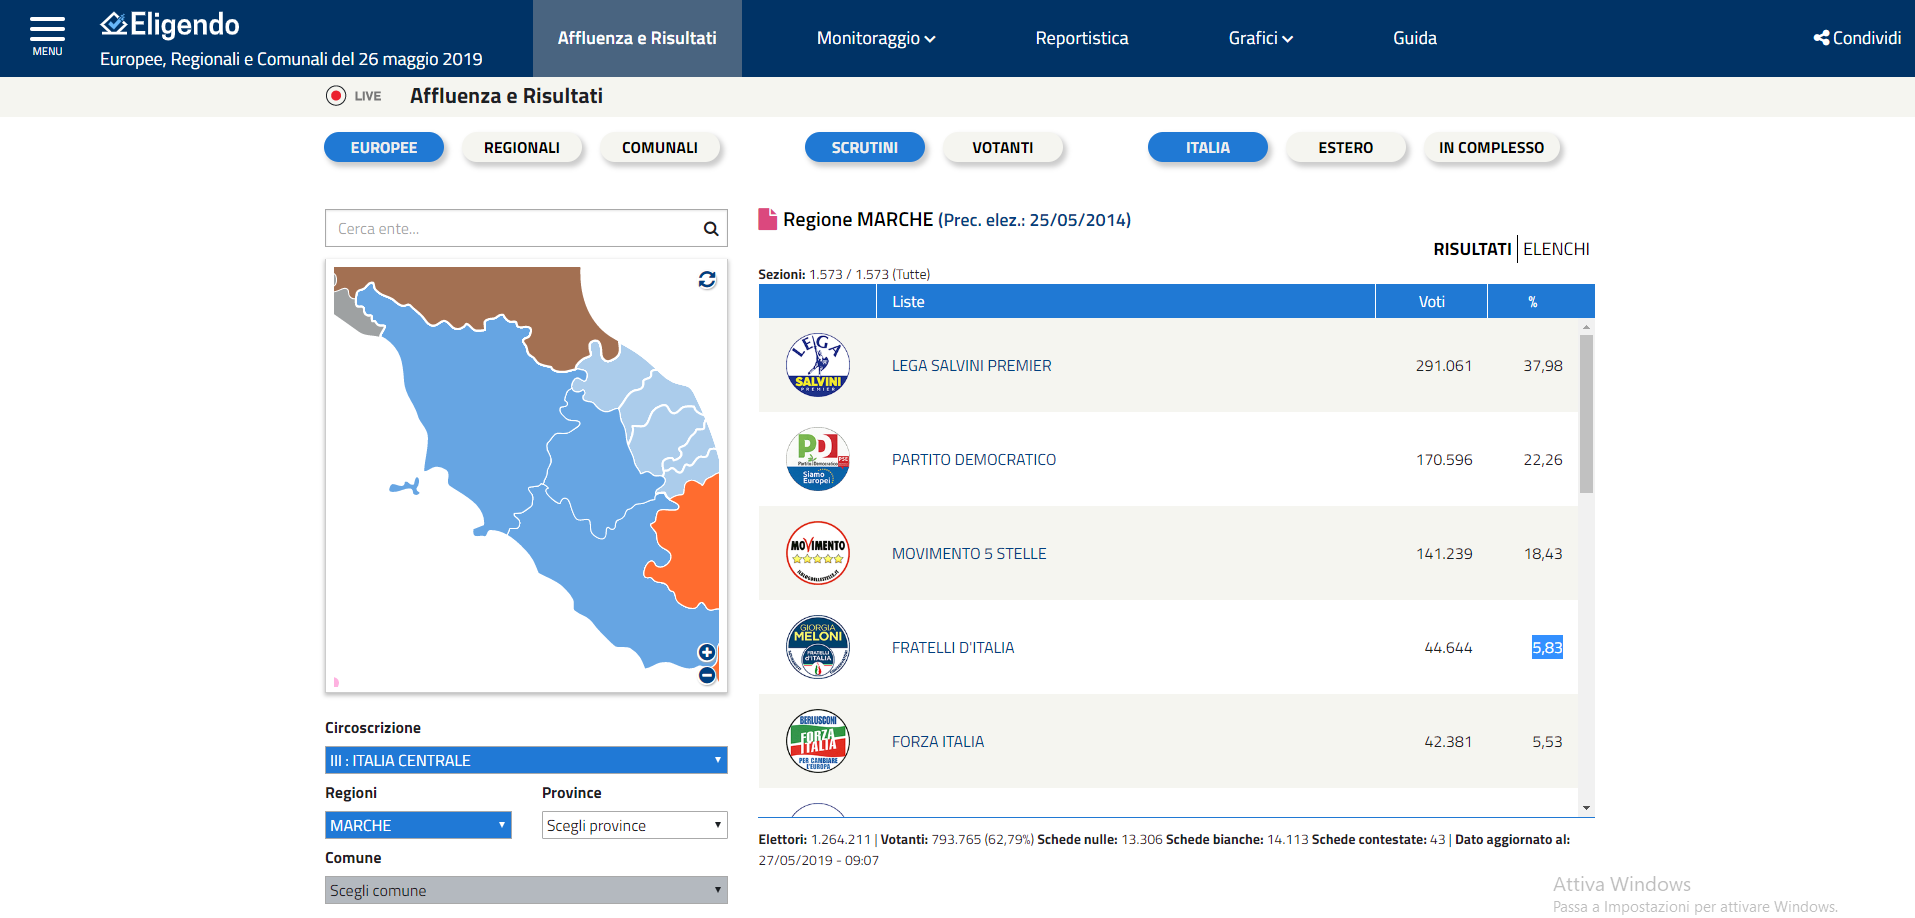Image resolution: width=1915 pixels, height=918 pixels.
Task: Switch to VOTANTI view
Action: pyautogui.click(x=1003, y=147)
